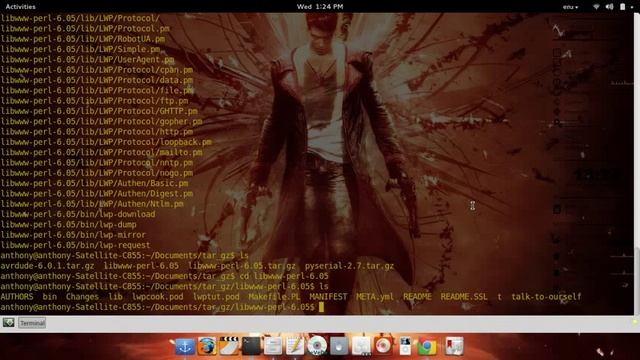Viewport: 640px width, 360px height.
Task: Click README.SSL in the ls output
Action: point(464,297)
